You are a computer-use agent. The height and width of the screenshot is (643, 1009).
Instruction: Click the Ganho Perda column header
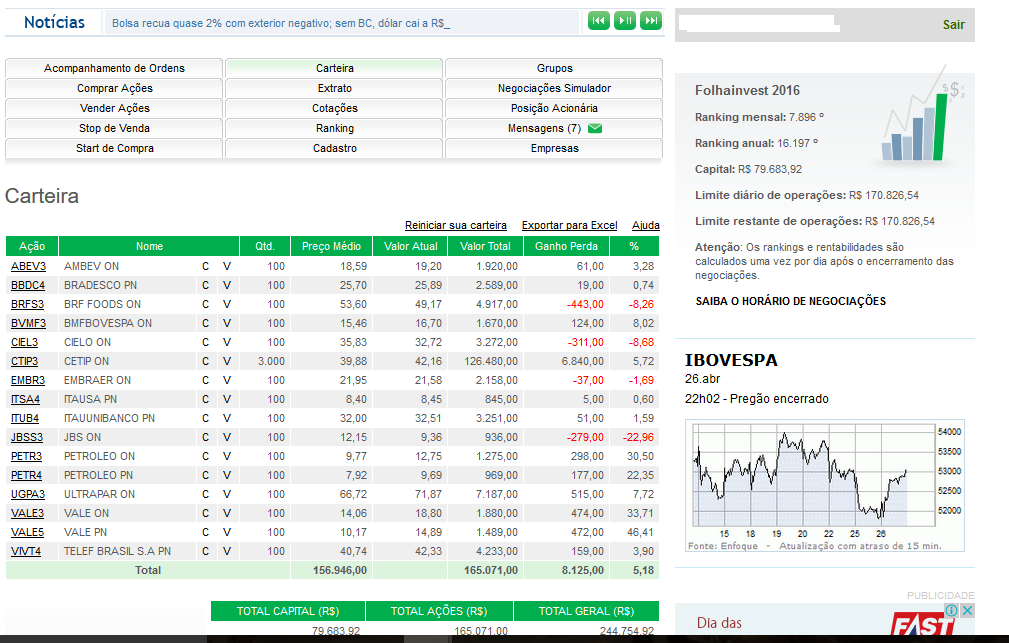(x=566, y=246)
